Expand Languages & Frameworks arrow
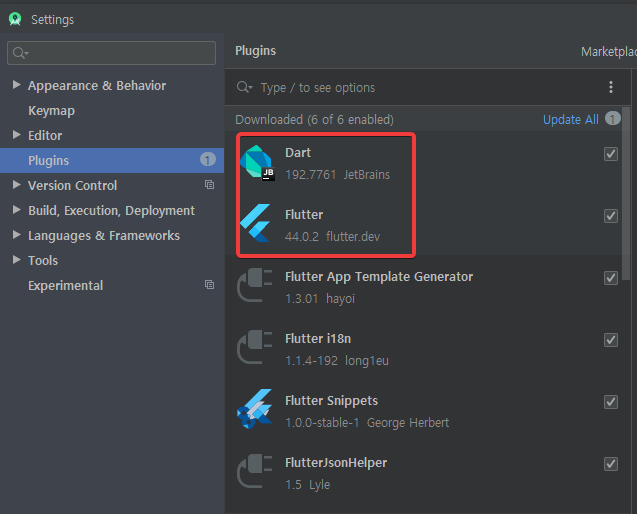Image resolution: width=637 pixels, height=514 pixels. click(x=17, y=234)
